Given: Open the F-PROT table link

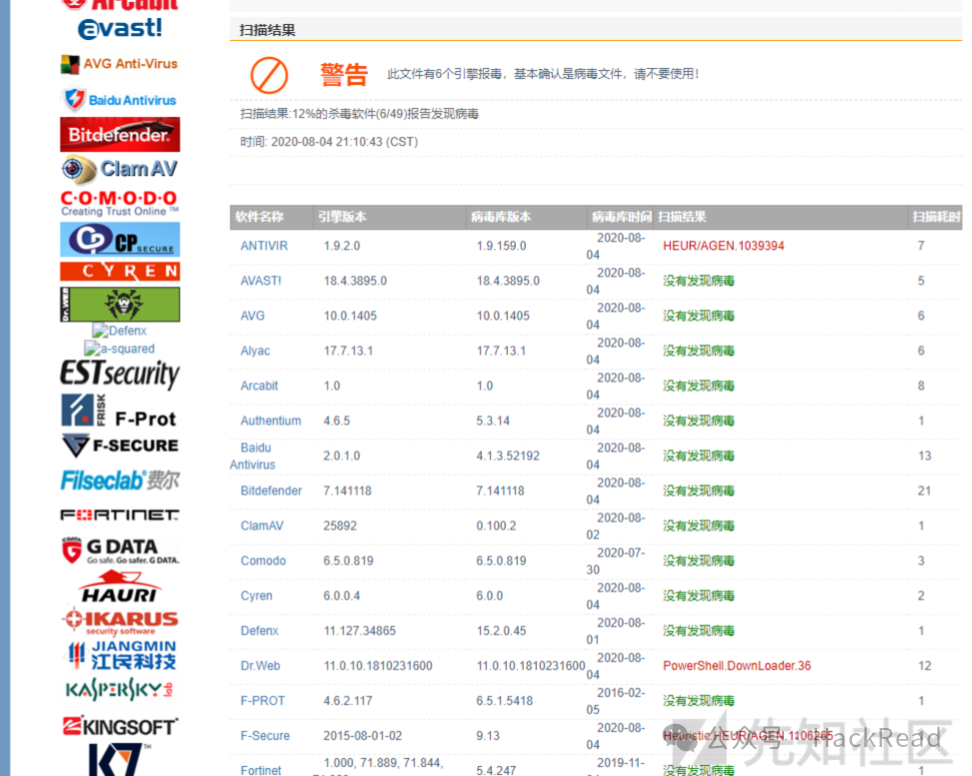Looking at the screenshot, I should [263, 701].
